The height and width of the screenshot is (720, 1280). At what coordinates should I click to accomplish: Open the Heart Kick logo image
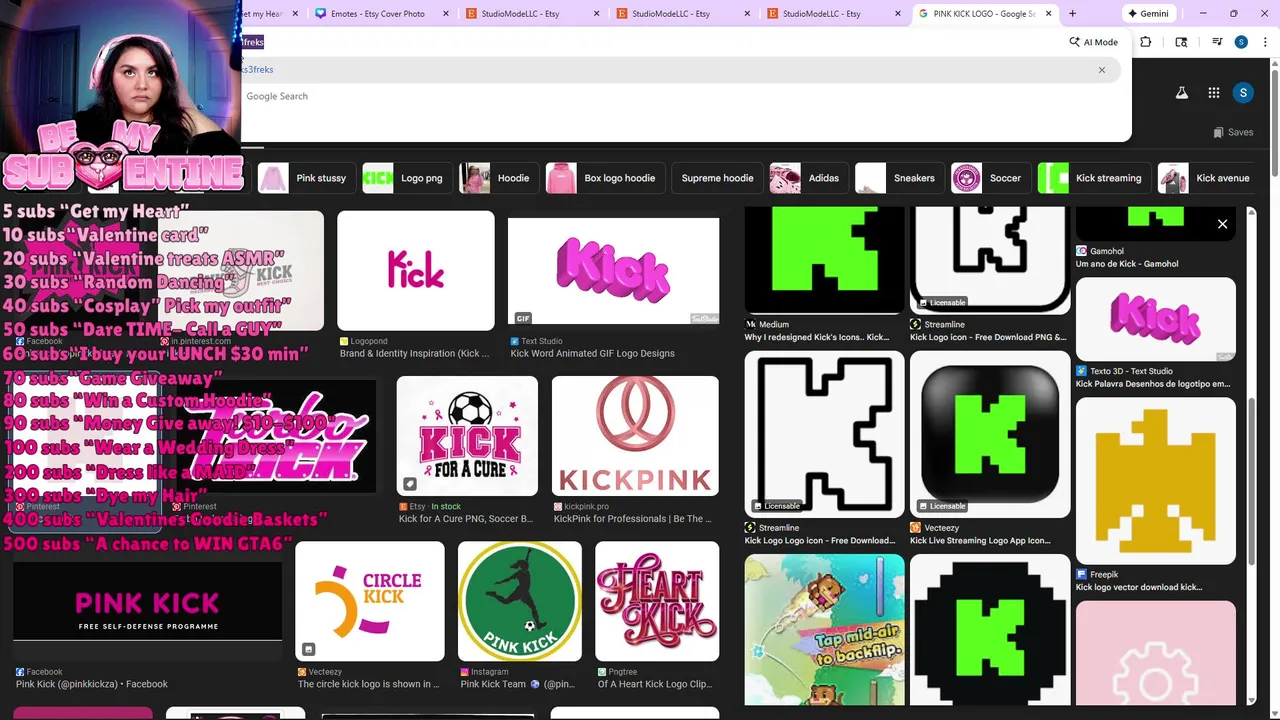[x=657, y=601]
